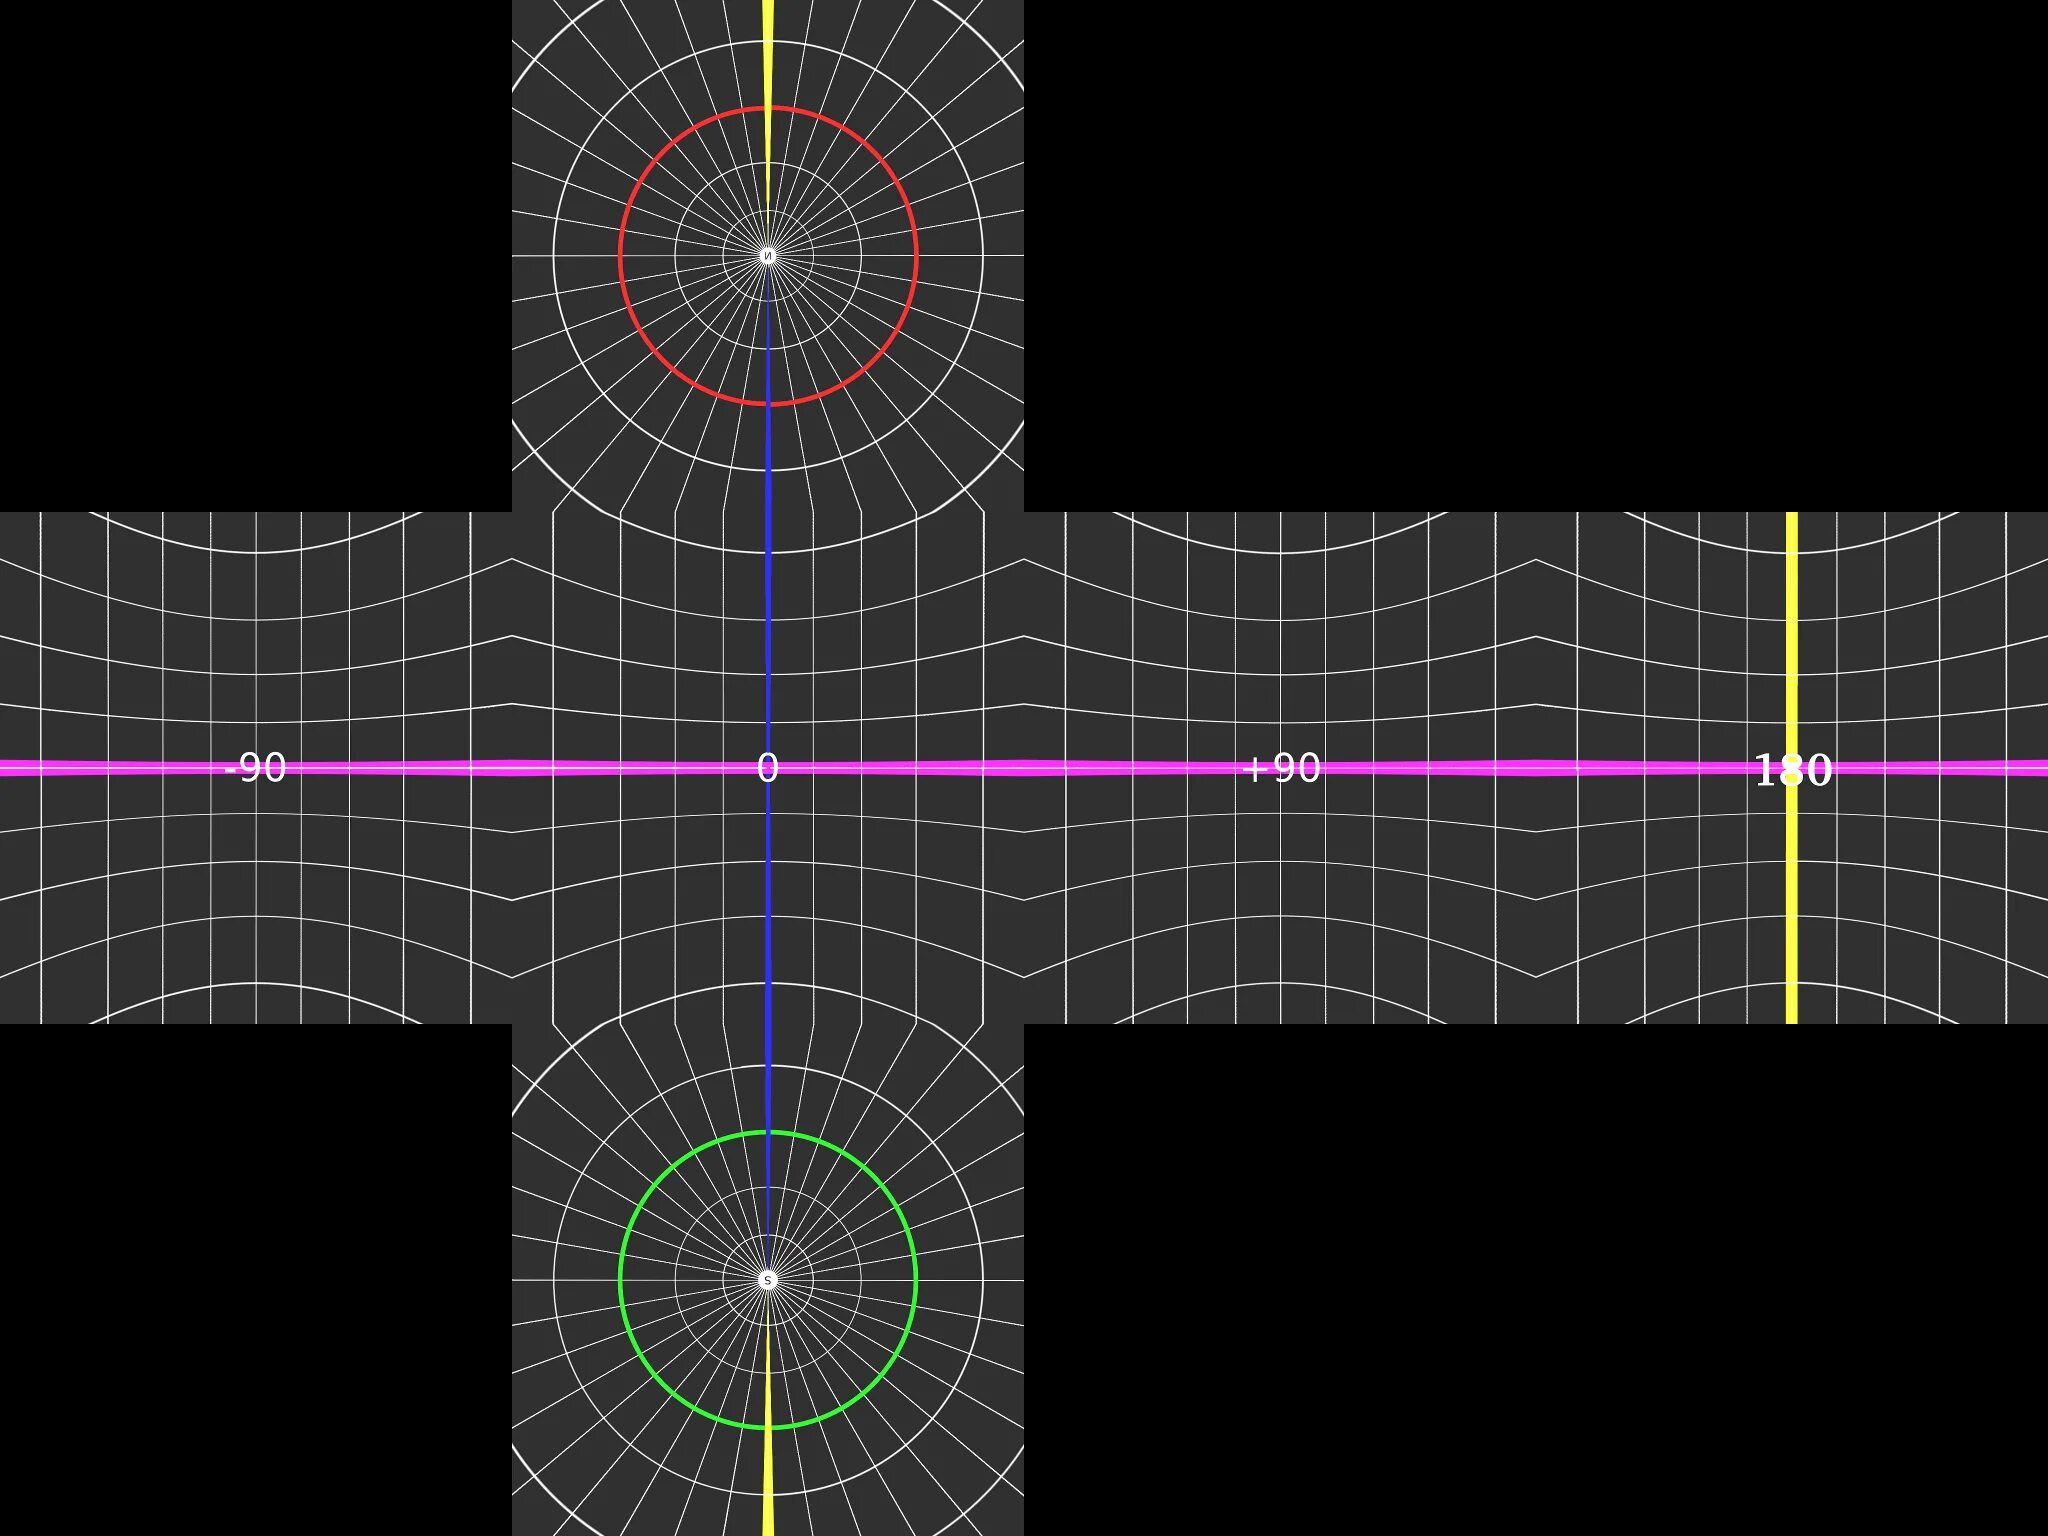The height and width of the screenshot is (1536, 2048).
Task: Click the -90 longitude label
Action: (x=256, y=768)
